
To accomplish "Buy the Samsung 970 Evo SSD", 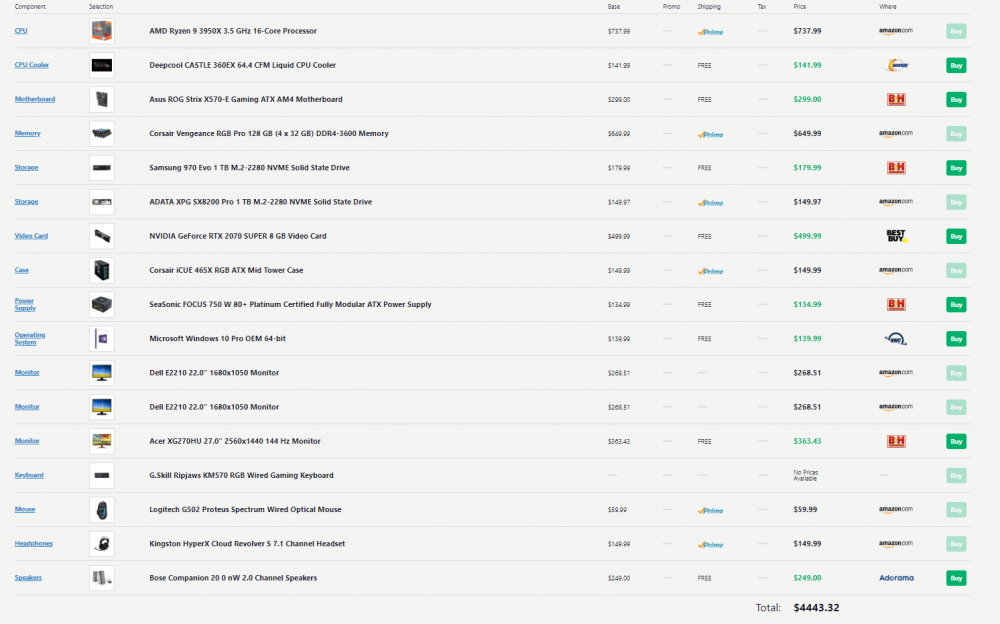I will tap(956, 168).
